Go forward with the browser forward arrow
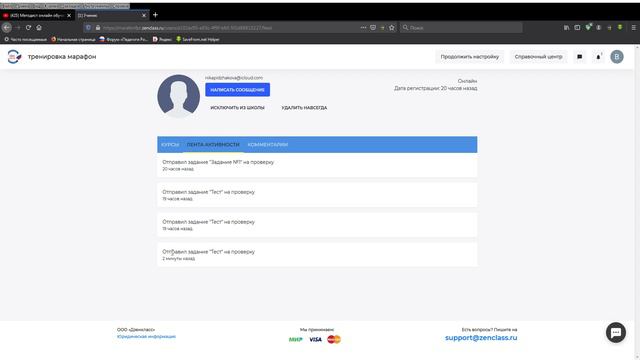Viewport: 640px width, 360px height. click(x=18, y=27)
